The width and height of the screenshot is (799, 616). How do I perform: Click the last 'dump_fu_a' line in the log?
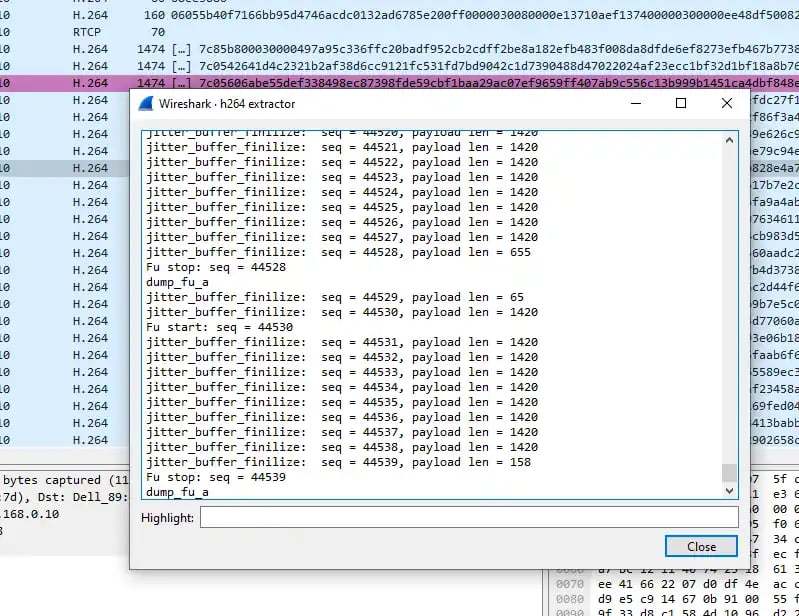(177, 492)
